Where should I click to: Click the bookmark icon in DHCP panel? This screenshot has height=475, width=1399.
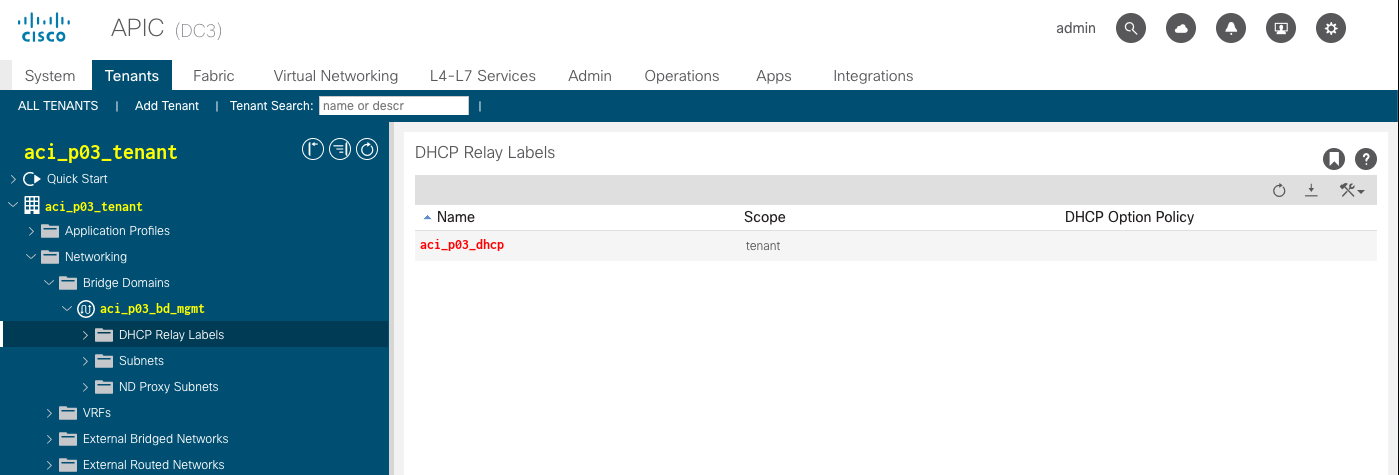click(1333, 159)
